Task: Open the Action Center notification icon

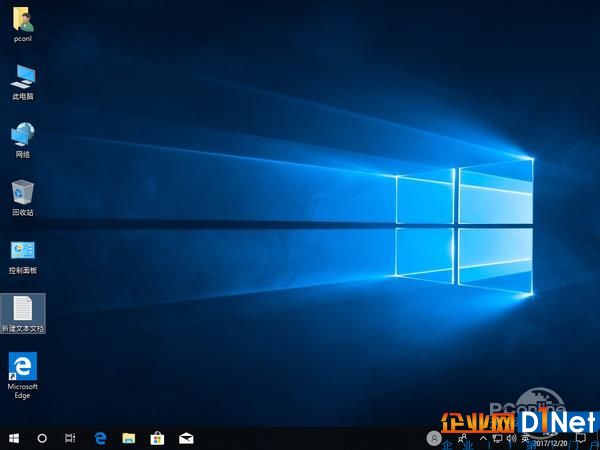Action: coord(581,439)
